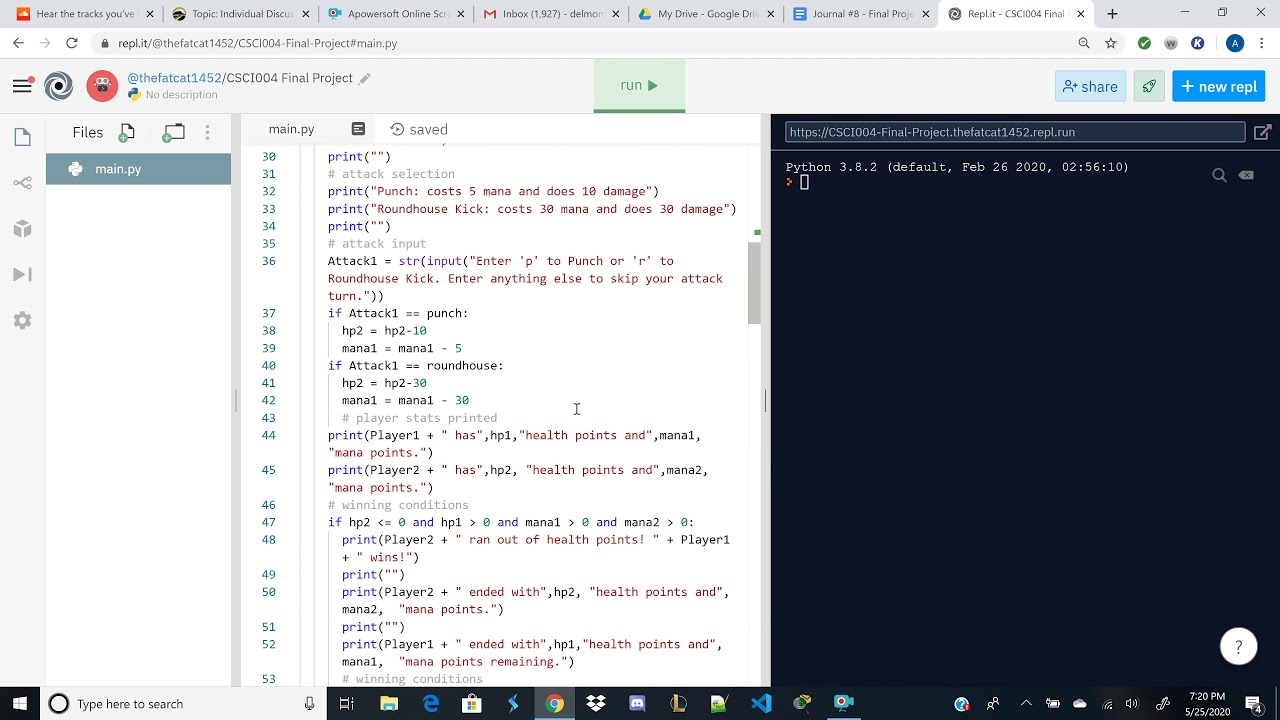Reload the page
Image resolution: width=1280 pixels, height=720 pixels.
(71, 43)
